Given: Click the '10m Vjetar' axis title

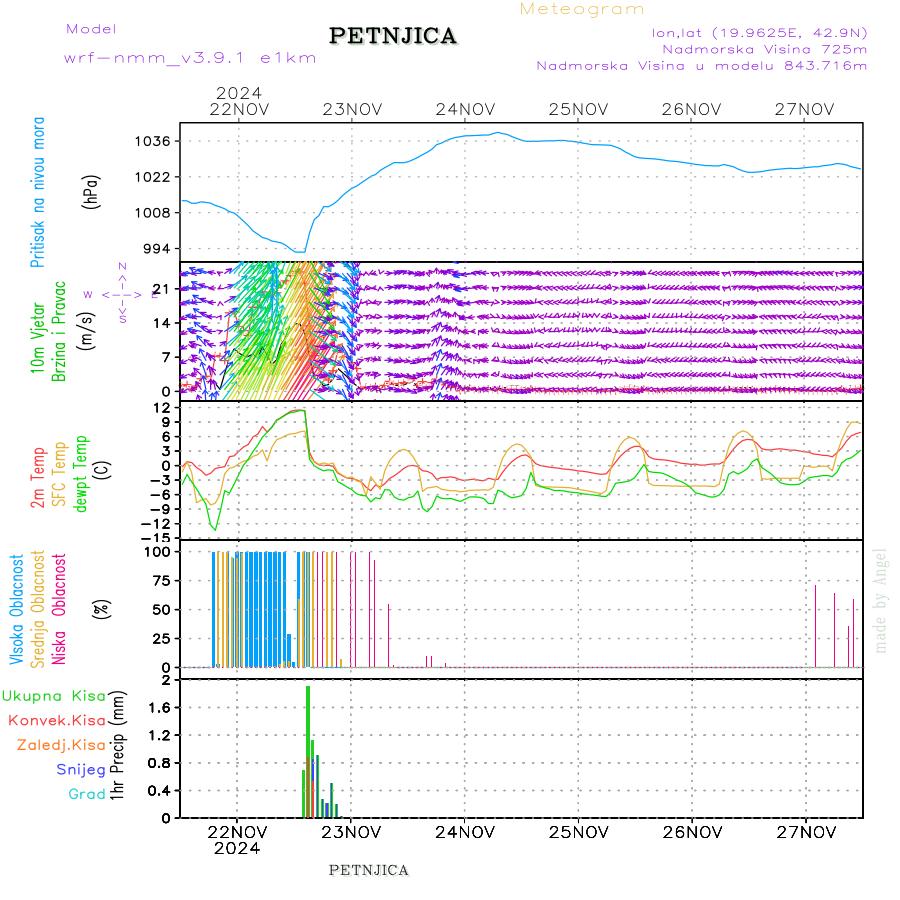Looking at the screenshot, I should [x=37, y=338].
